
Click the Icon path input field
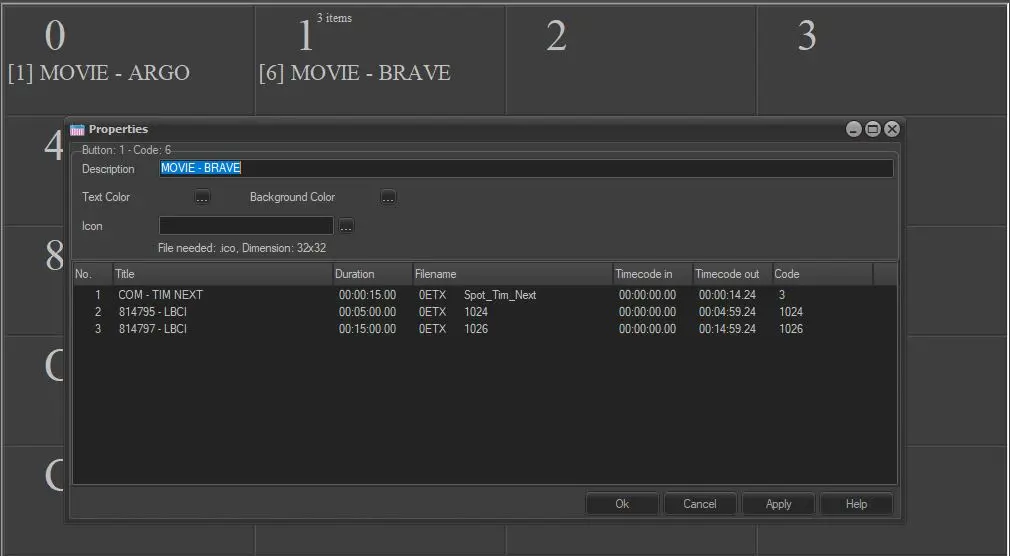[x=246, y=226]
